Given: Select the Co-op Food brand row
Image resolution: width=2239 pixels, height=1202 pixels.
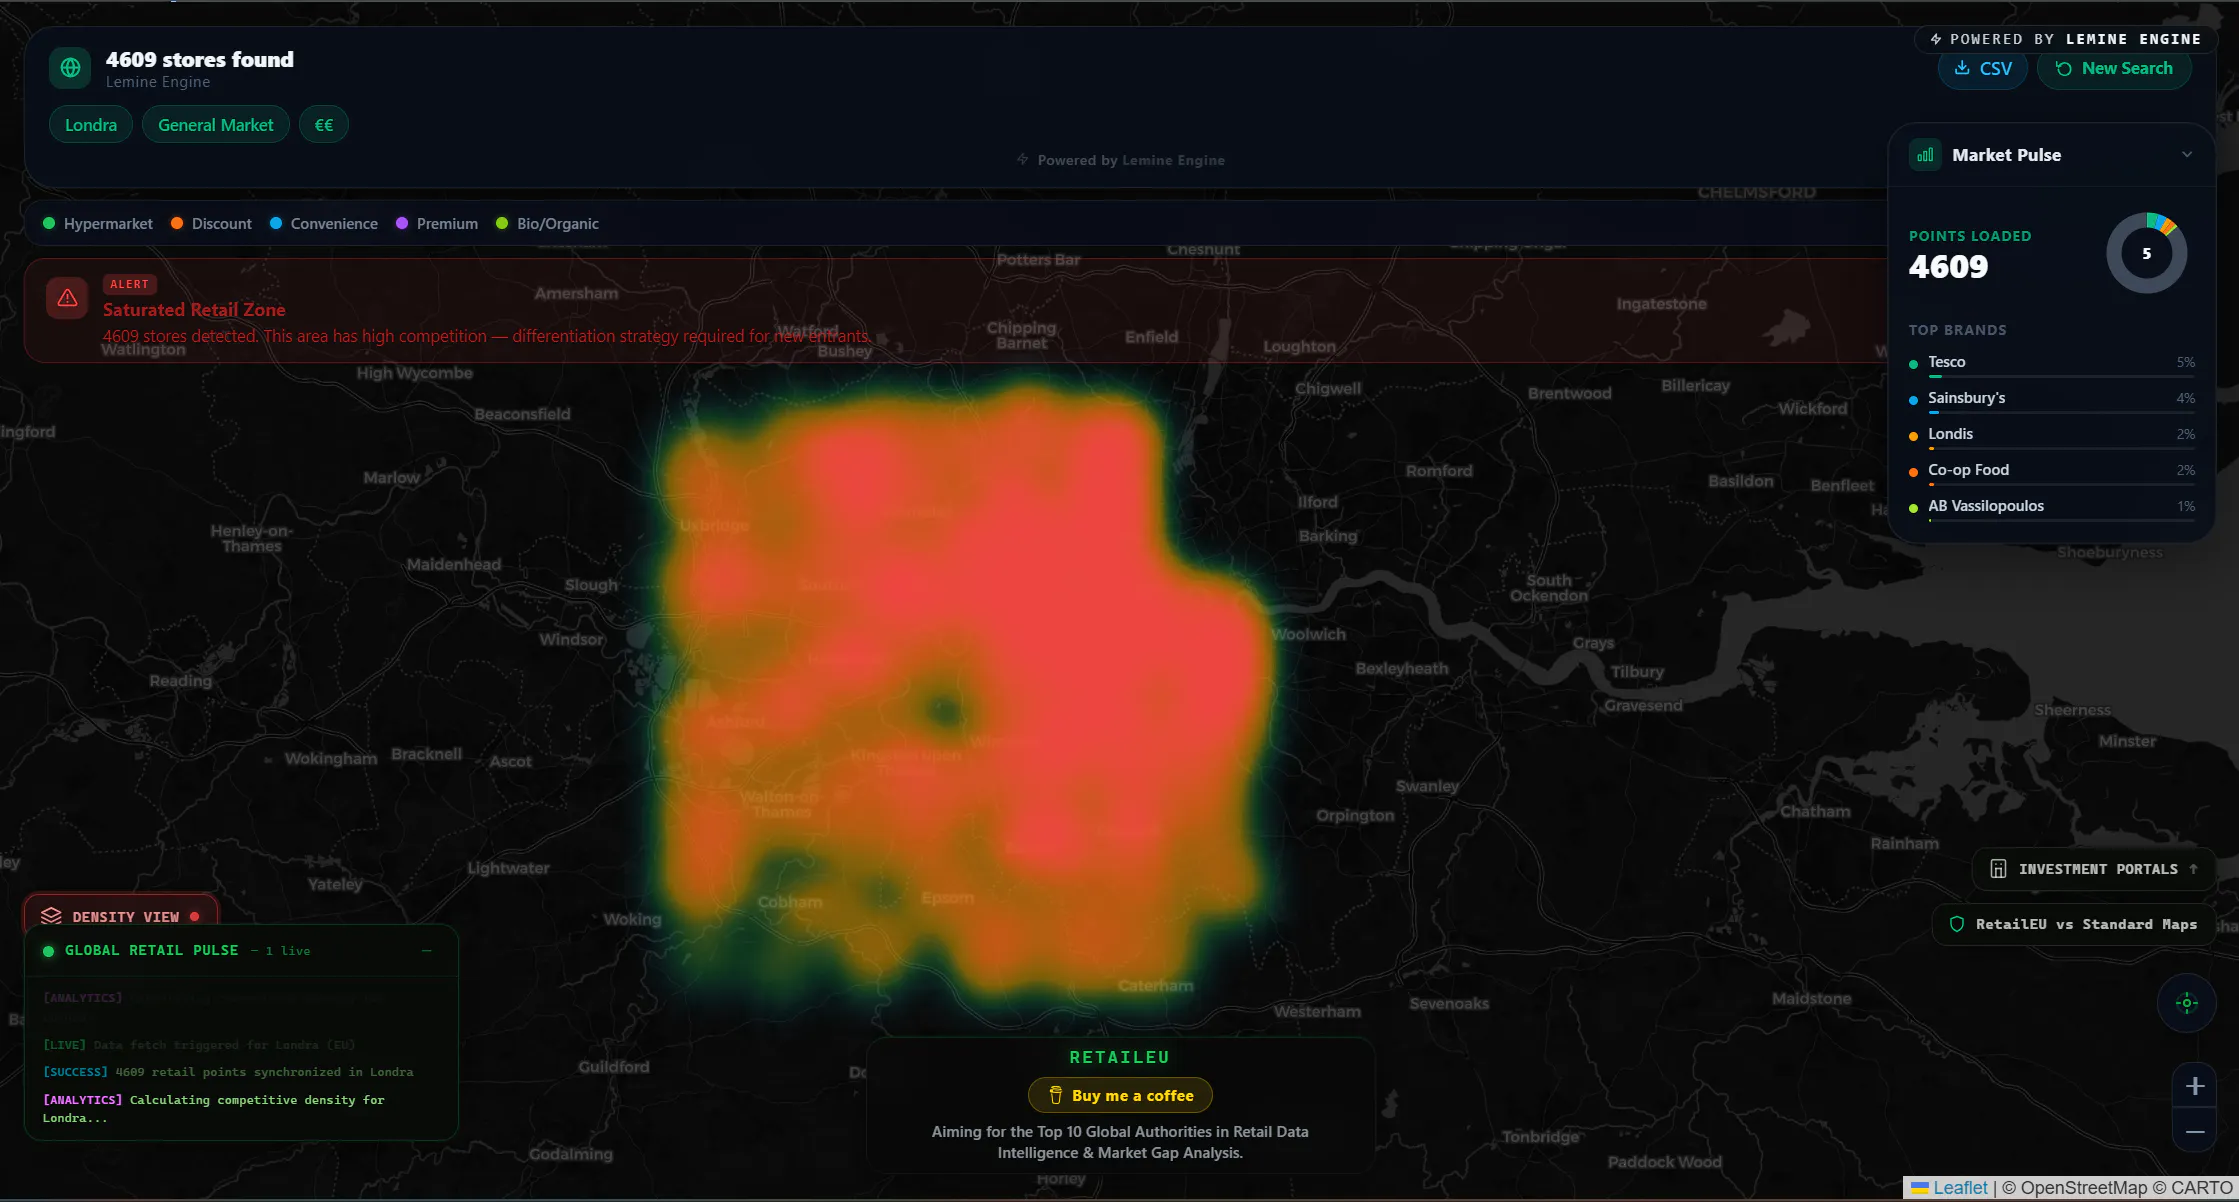Looking at the screenshot, I should click(2052, 472).
